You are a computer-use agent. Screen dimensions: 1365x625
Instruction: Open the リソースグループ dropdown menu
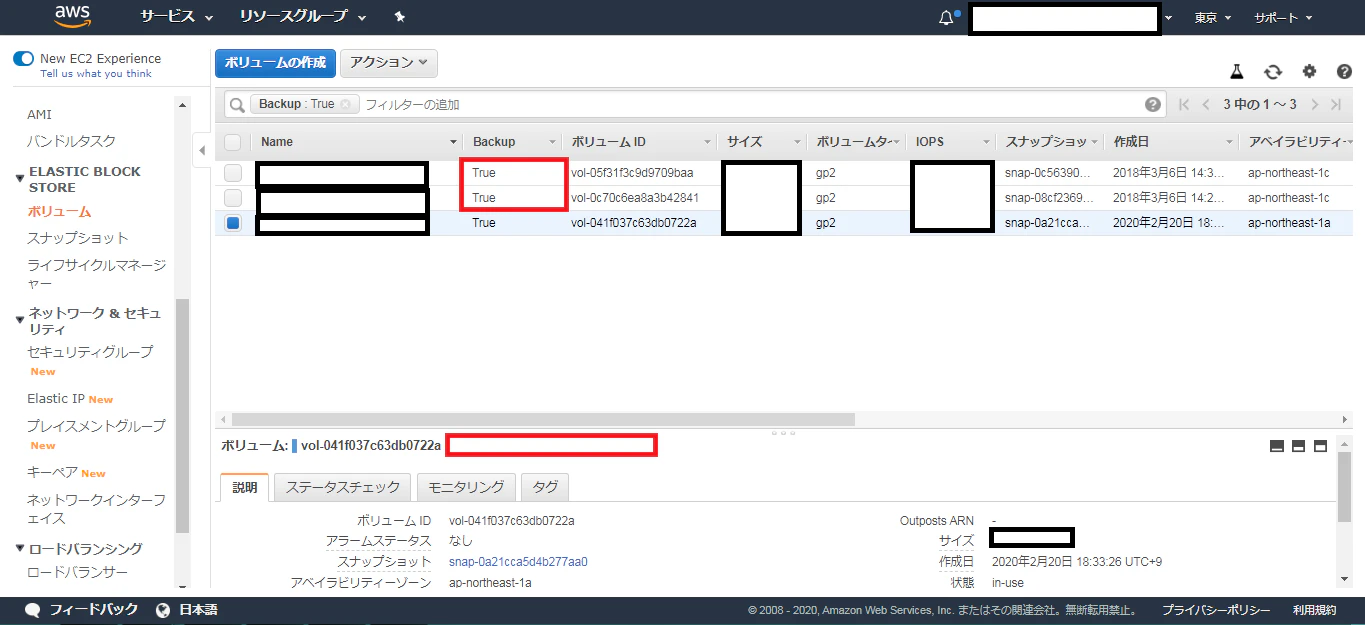[303, 17]
